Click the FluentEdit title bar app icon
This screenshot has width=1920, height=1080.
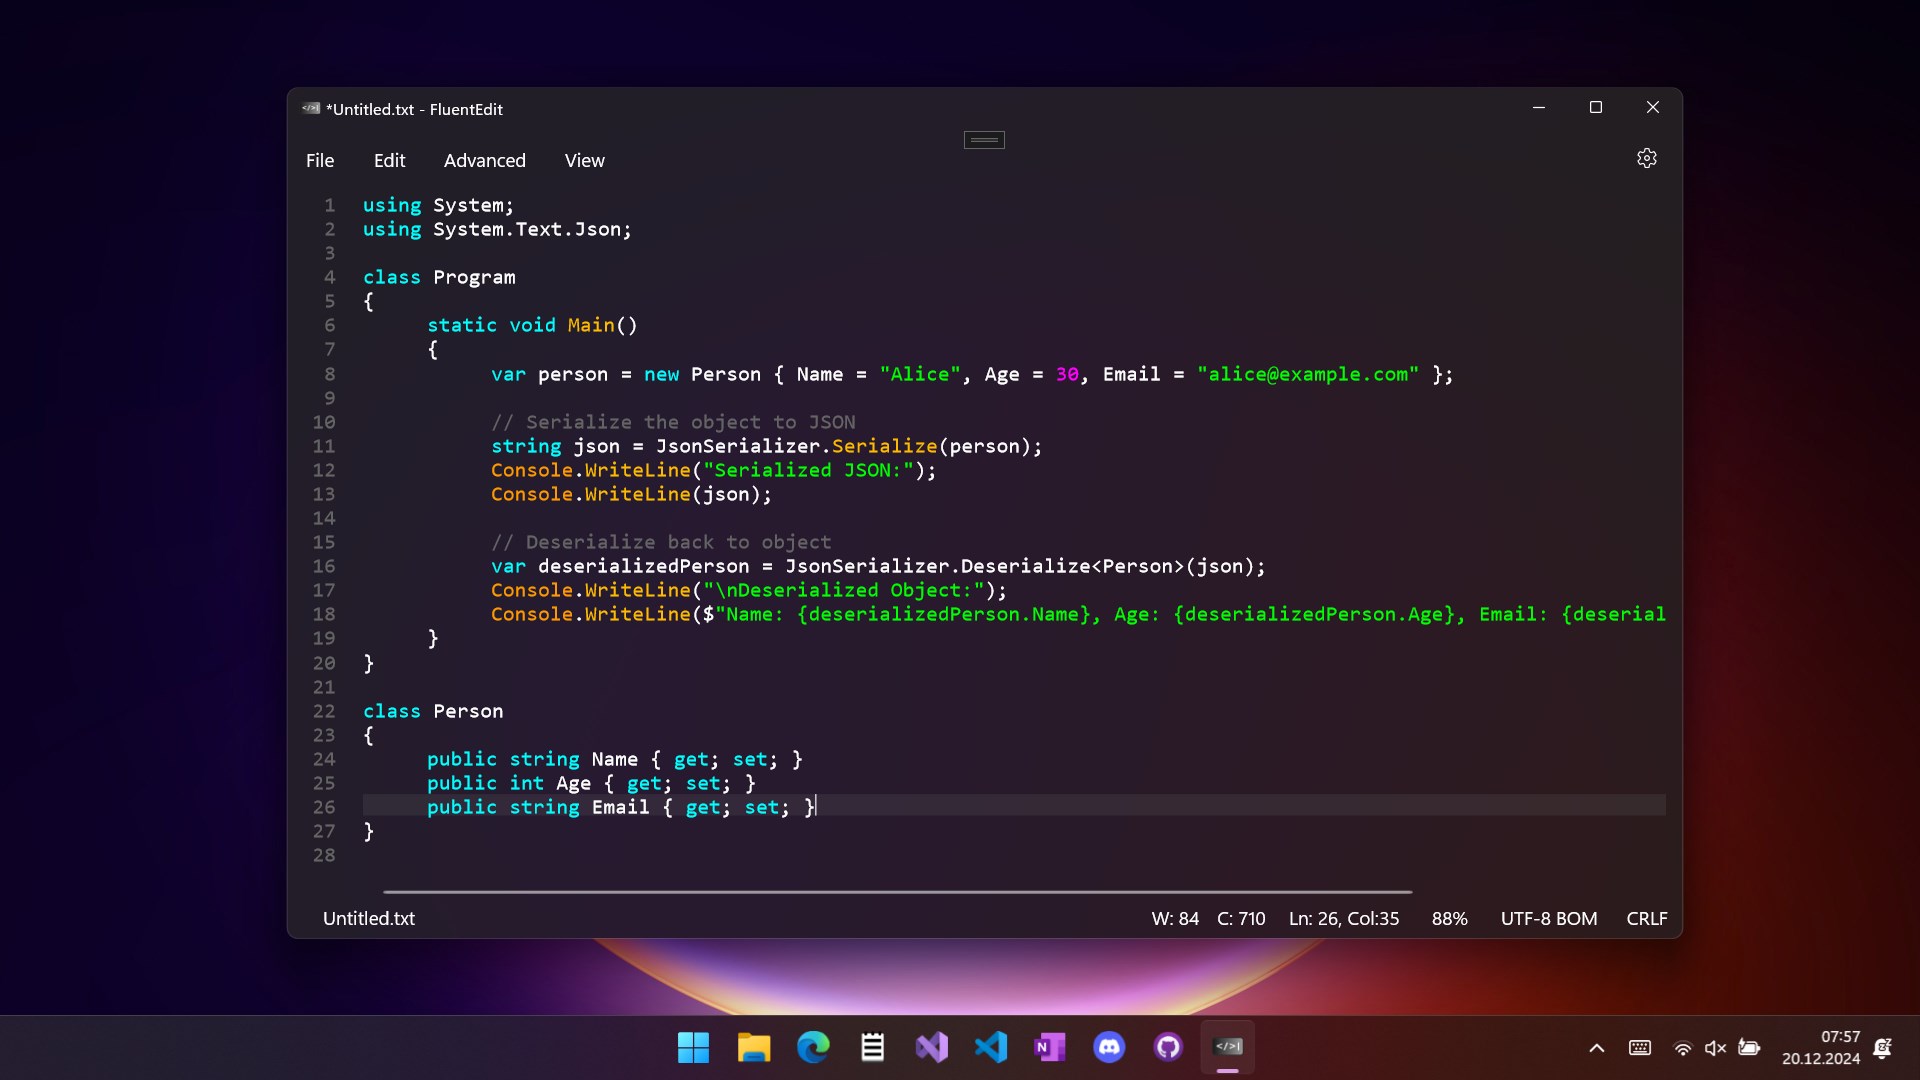tap(311, 109)
